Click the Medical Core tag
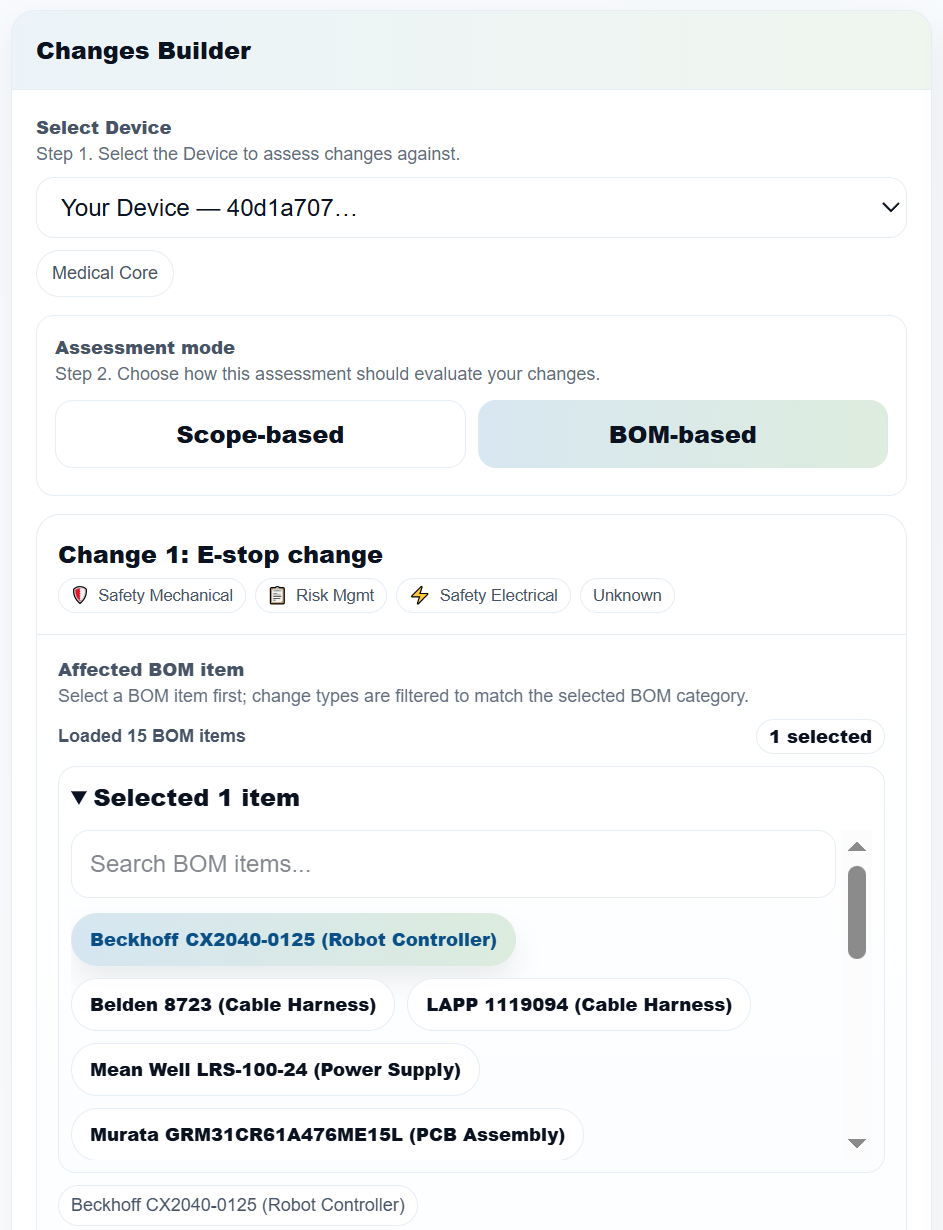The image size is (943, 1230). (104, 272)
